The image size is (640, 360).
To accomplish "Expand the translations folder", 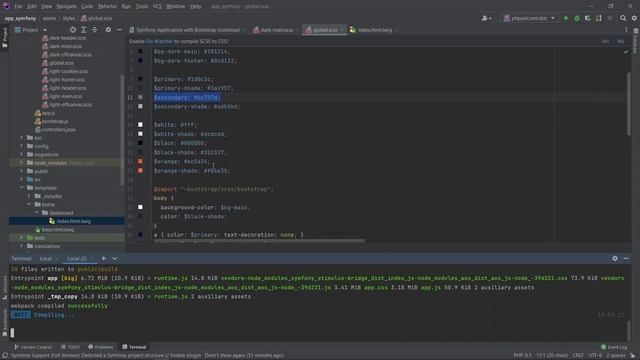I will tap(22, 246).
